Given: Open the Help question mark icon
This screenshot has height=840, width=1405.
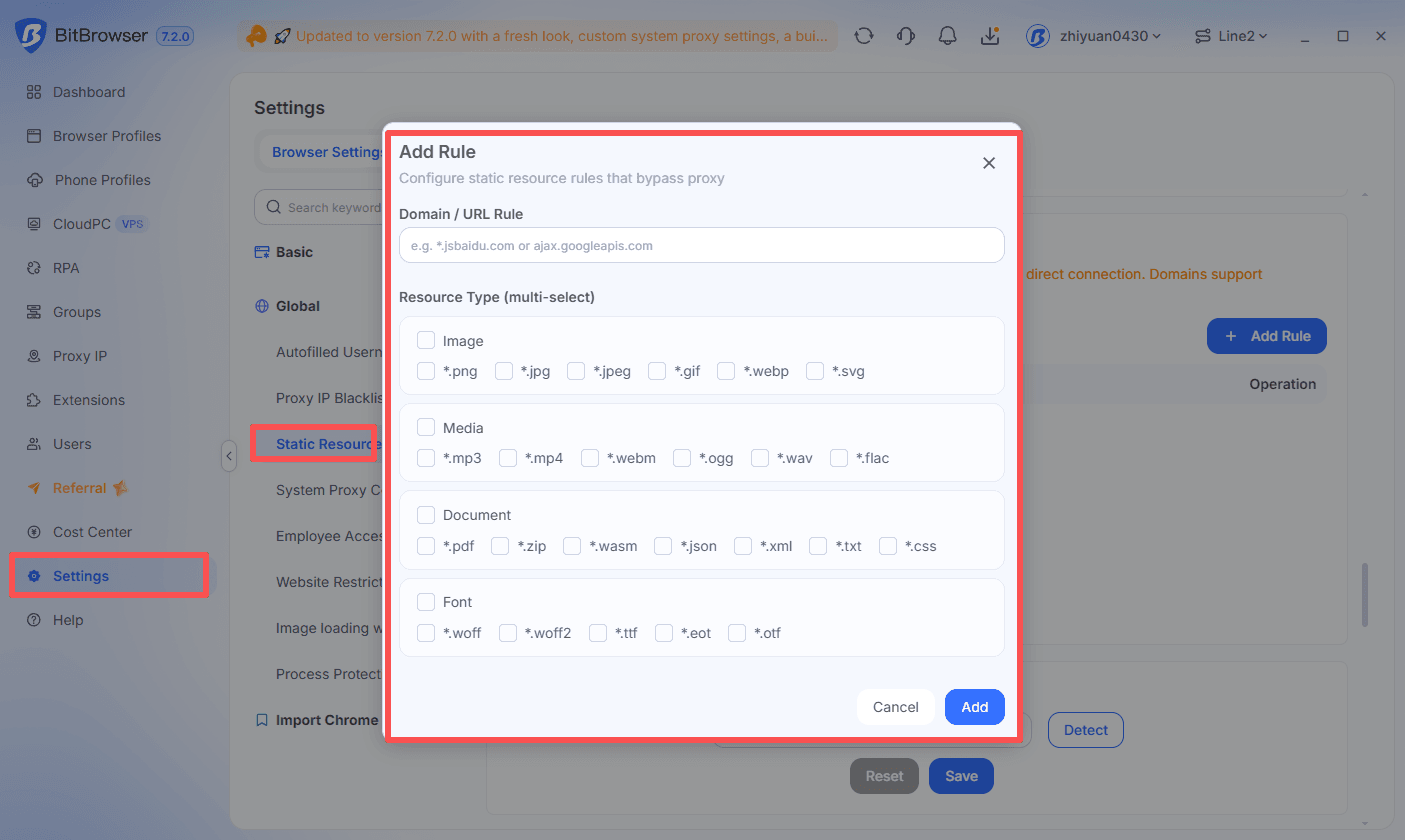Looking at the screenshot, I should [x=34, y=620].
